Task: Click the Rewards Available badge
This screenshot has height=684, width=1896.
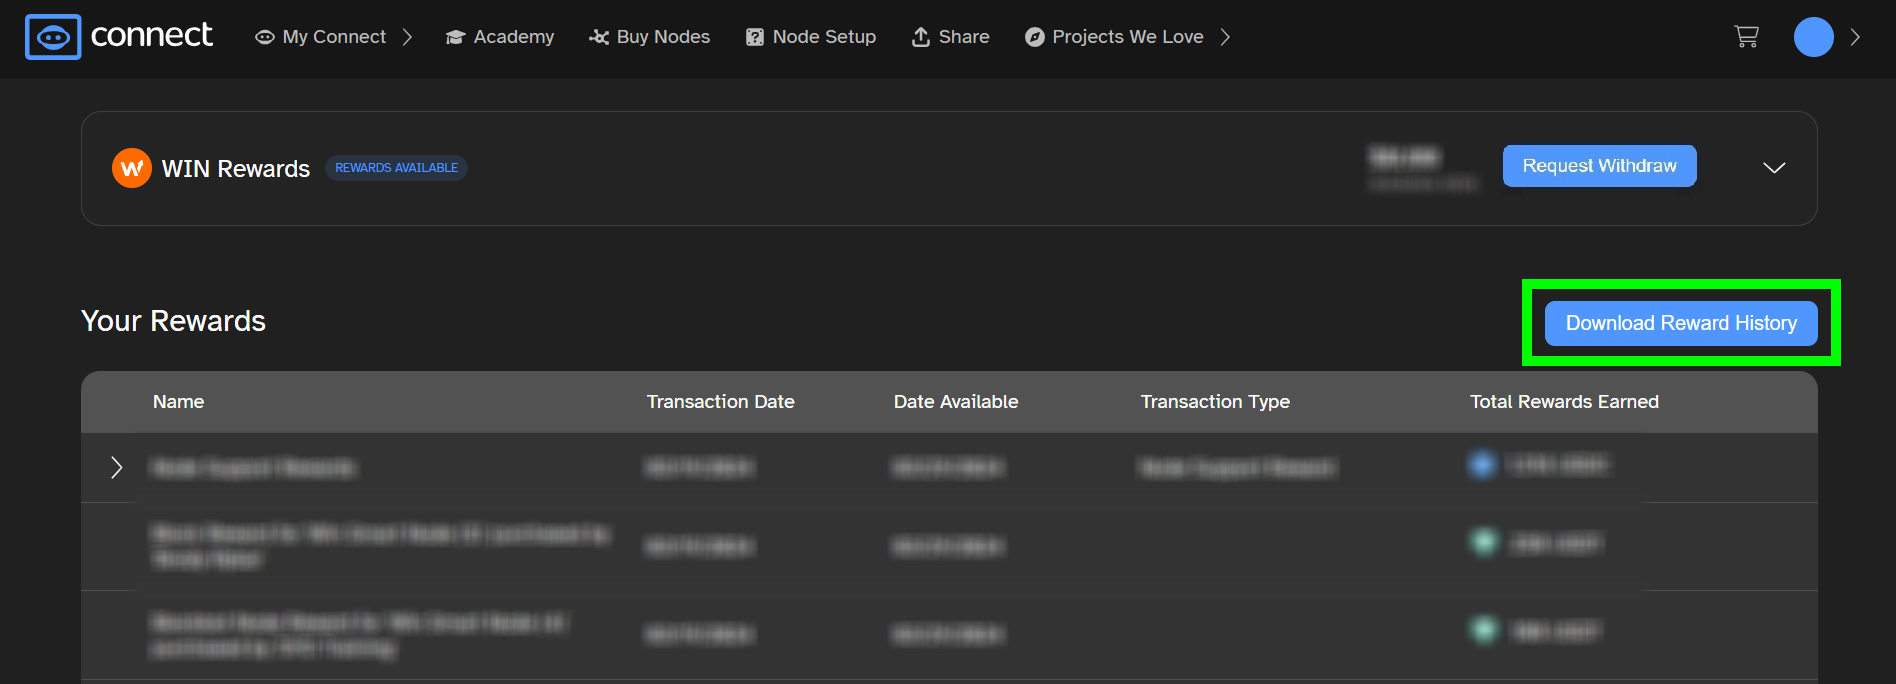Action: (x=396, y=168)
